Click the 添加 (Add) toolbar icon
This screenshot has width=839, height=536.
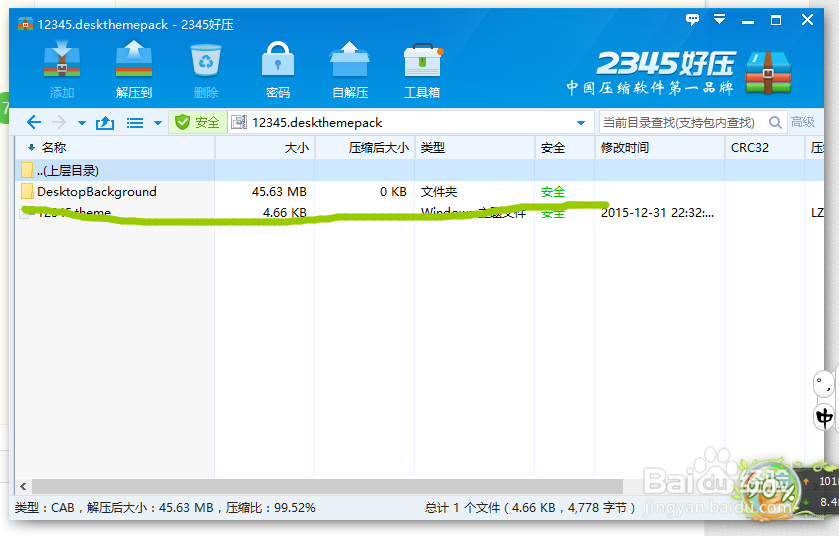62,70
